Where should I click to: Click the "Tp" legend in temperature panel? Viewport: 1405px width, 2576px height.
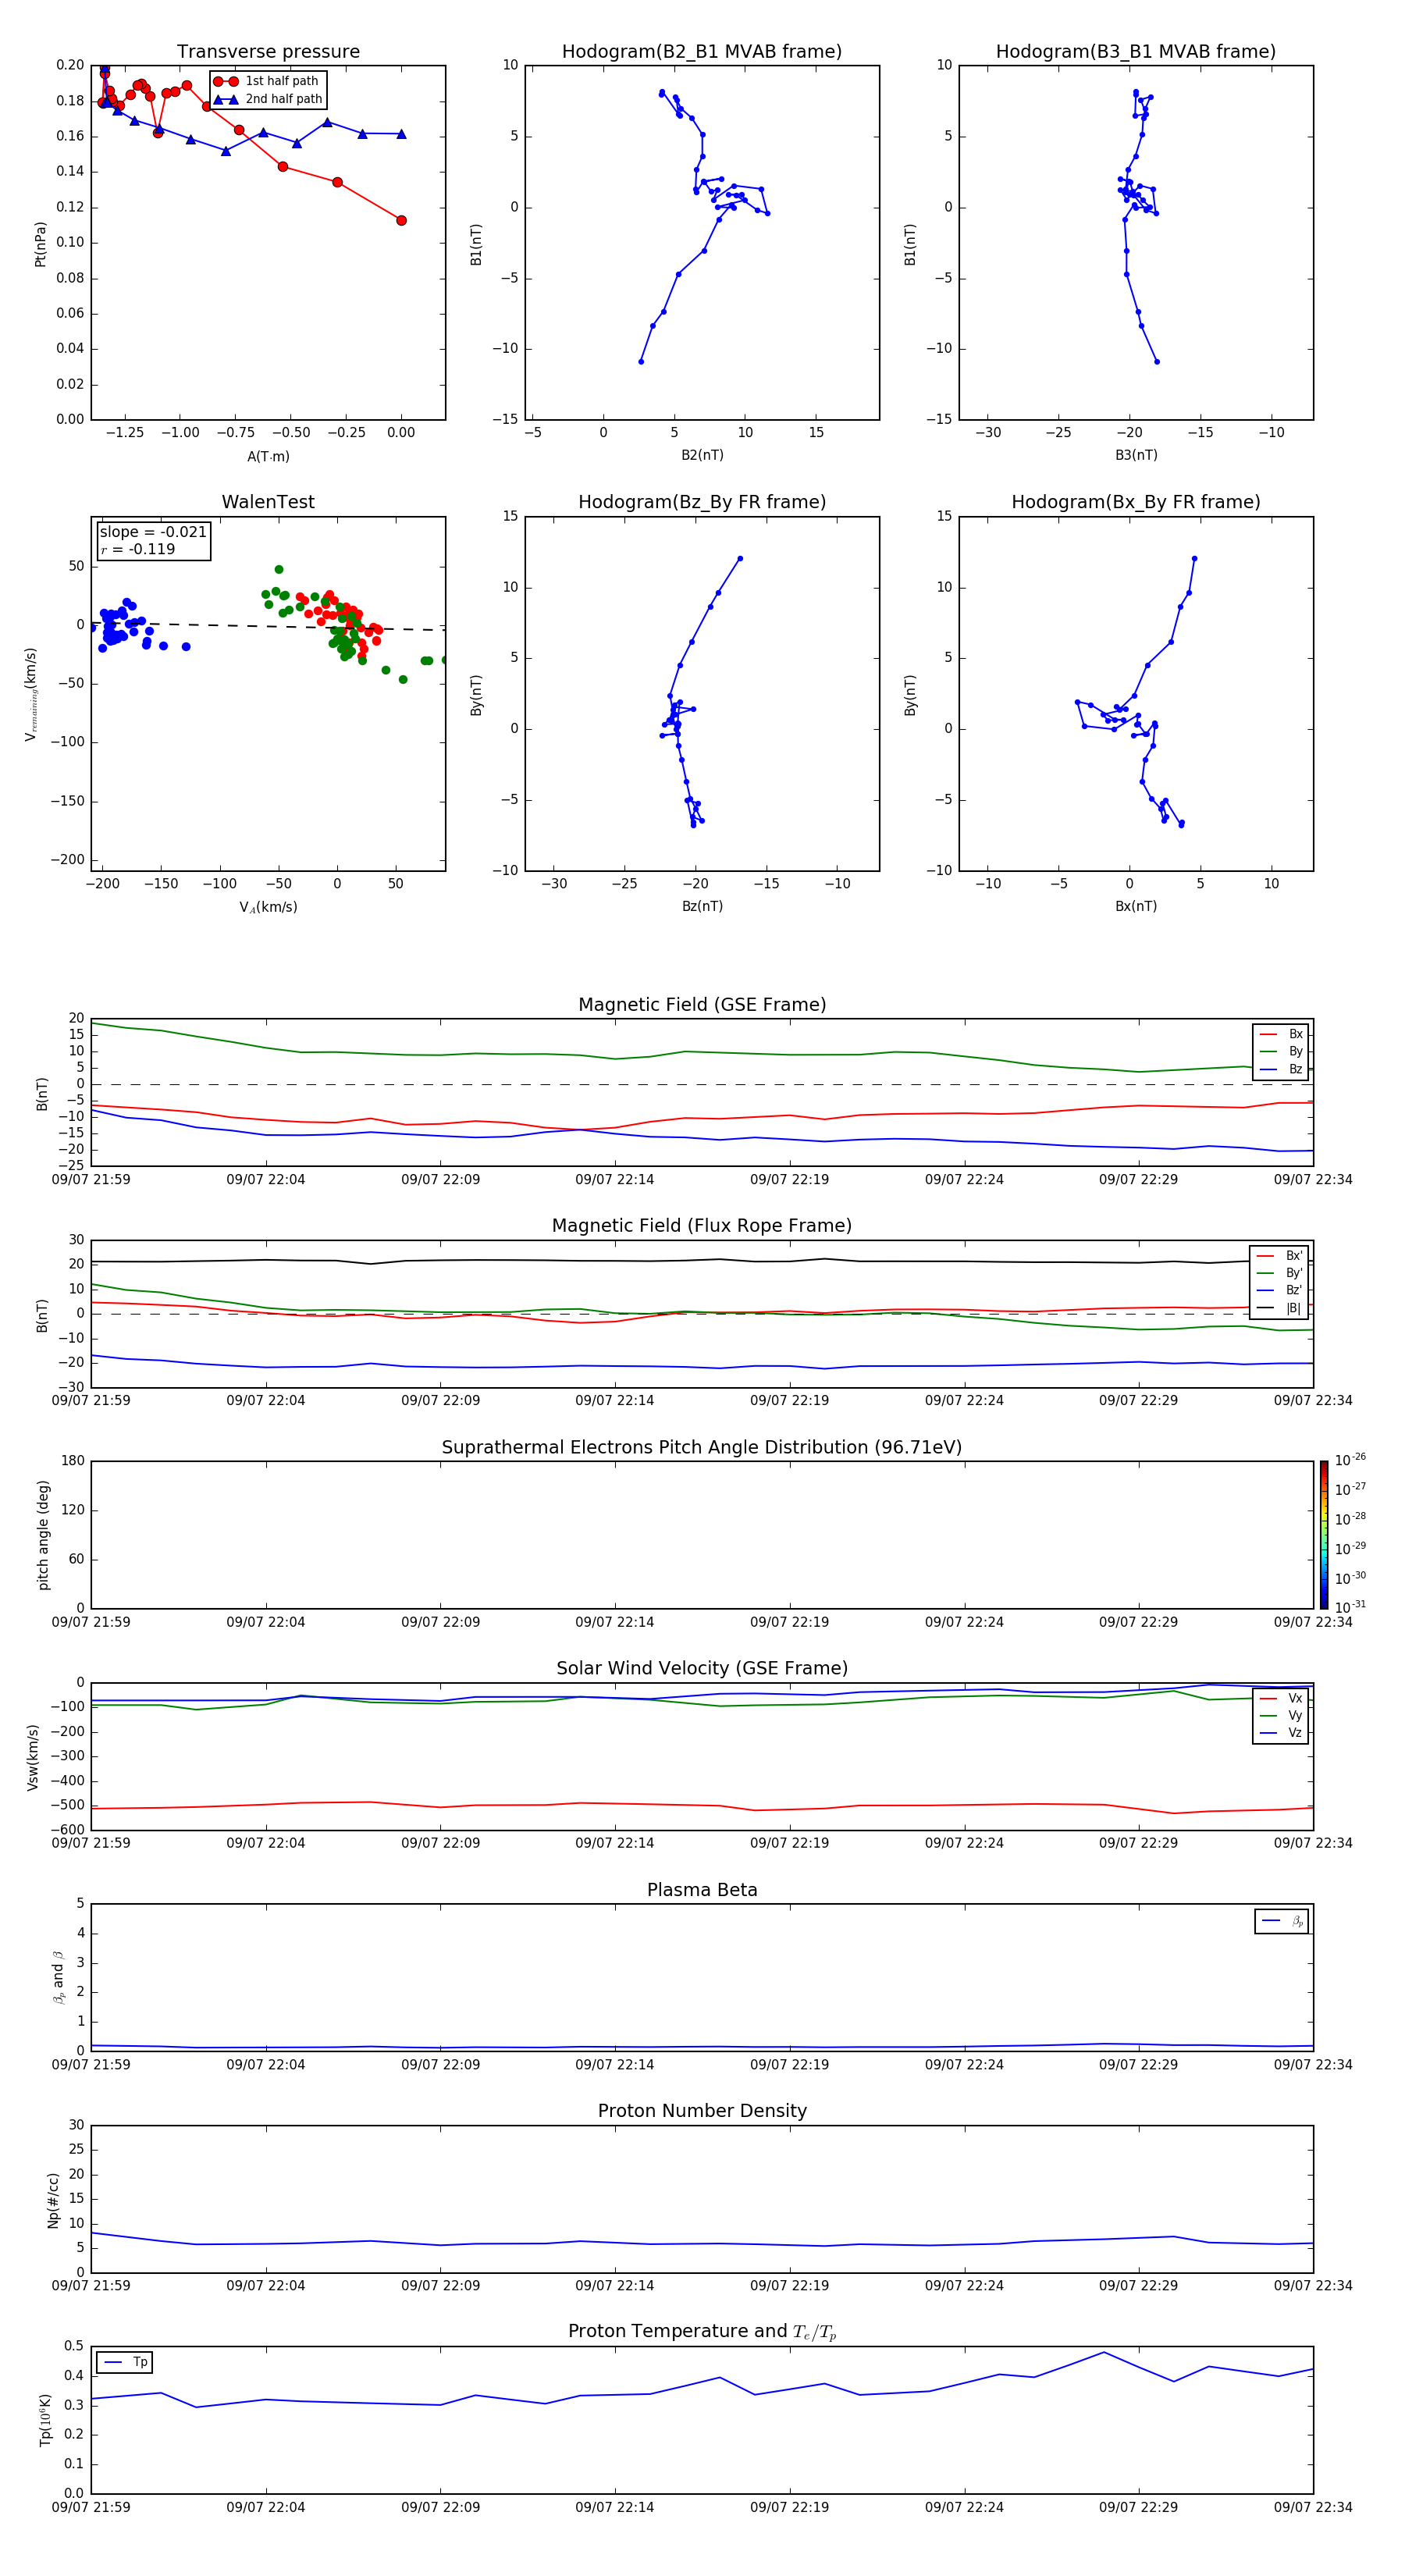(x=124, y=2362)
